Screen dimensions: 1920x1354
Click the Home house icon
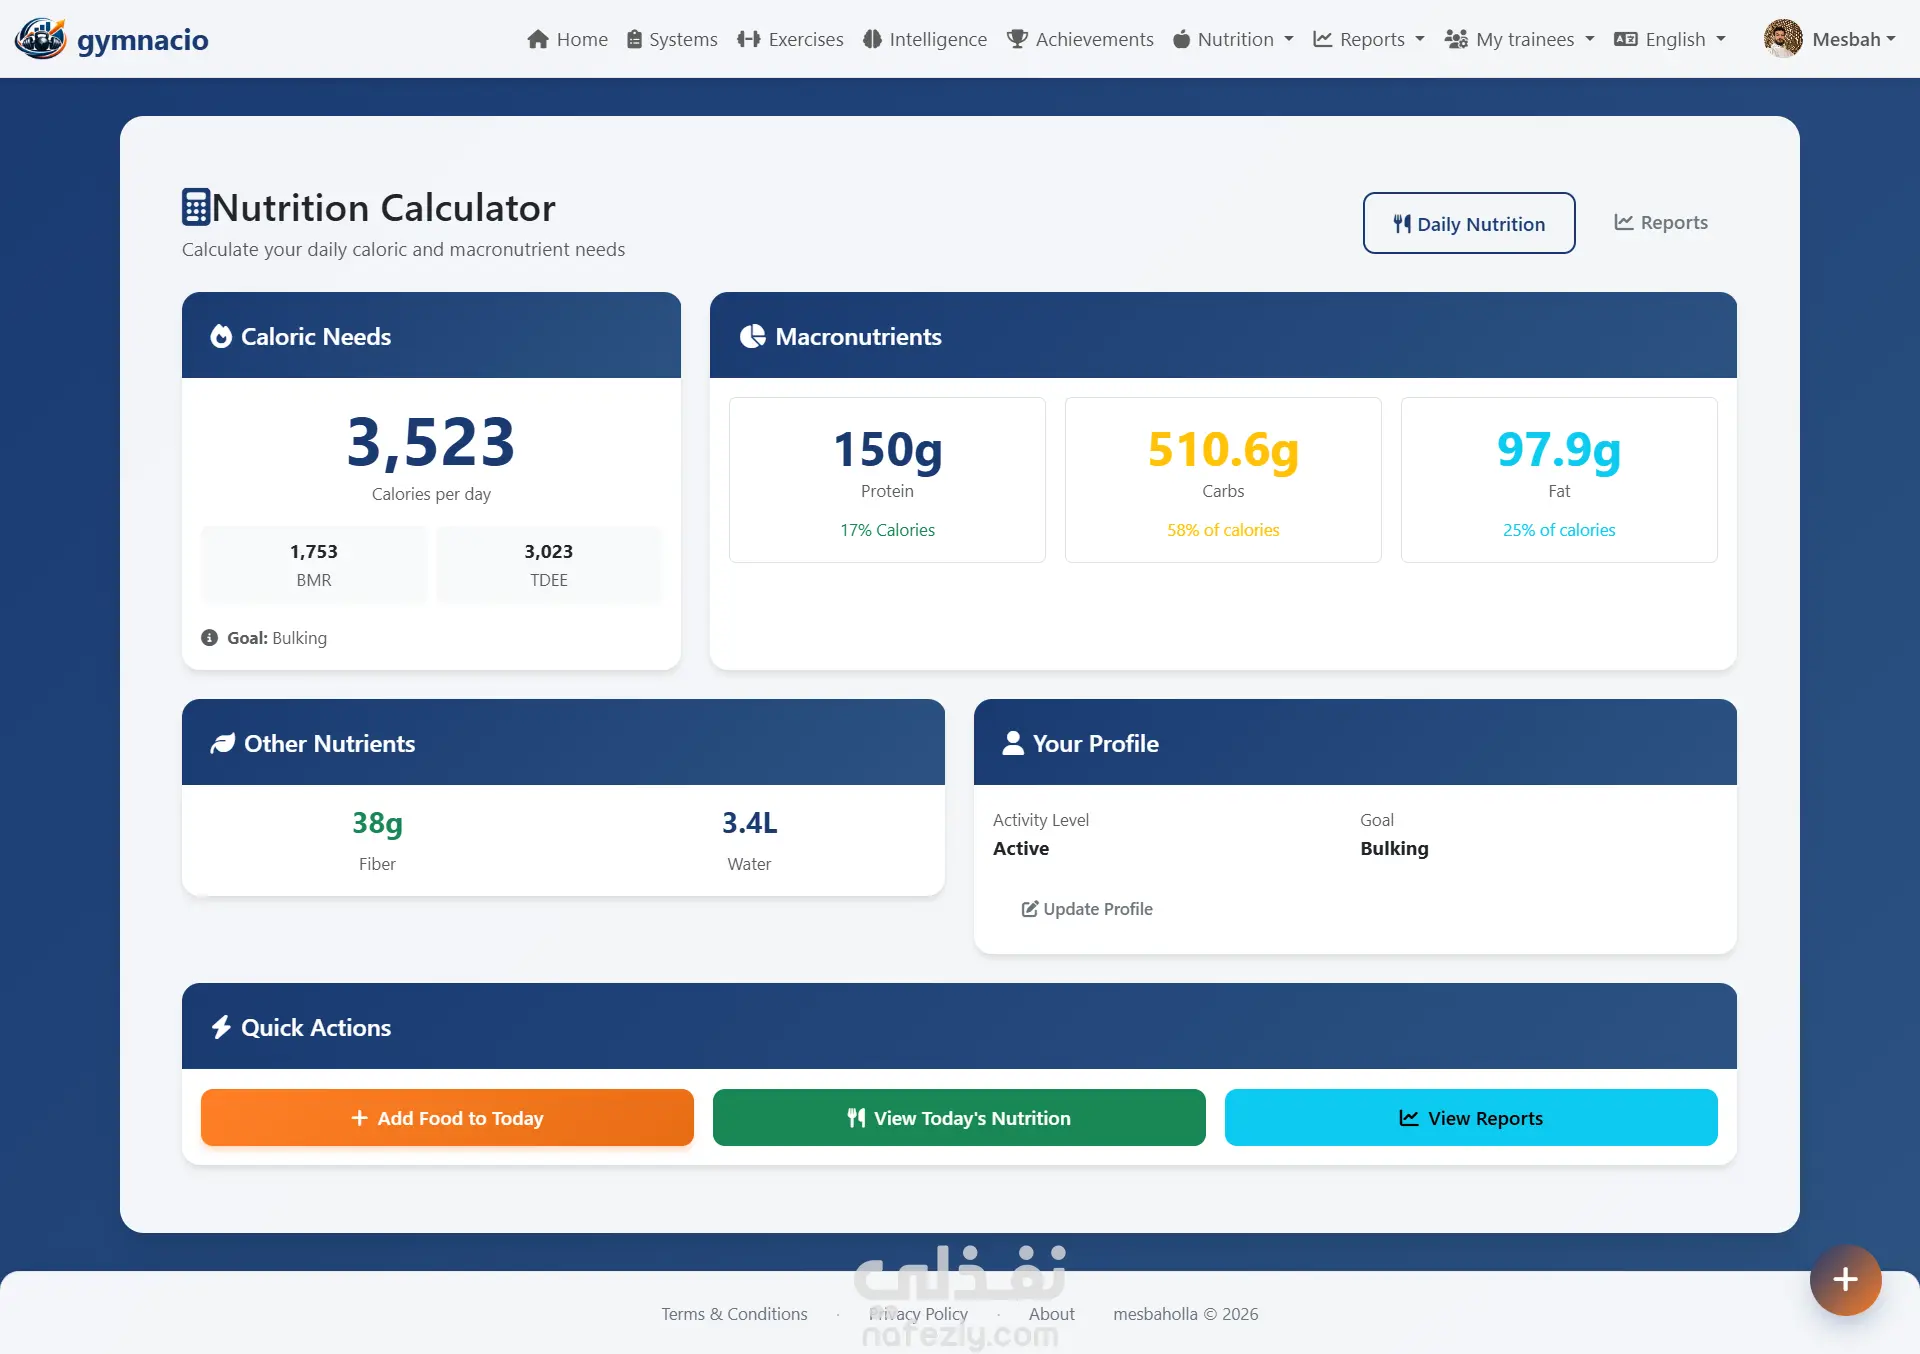point(538,39)
